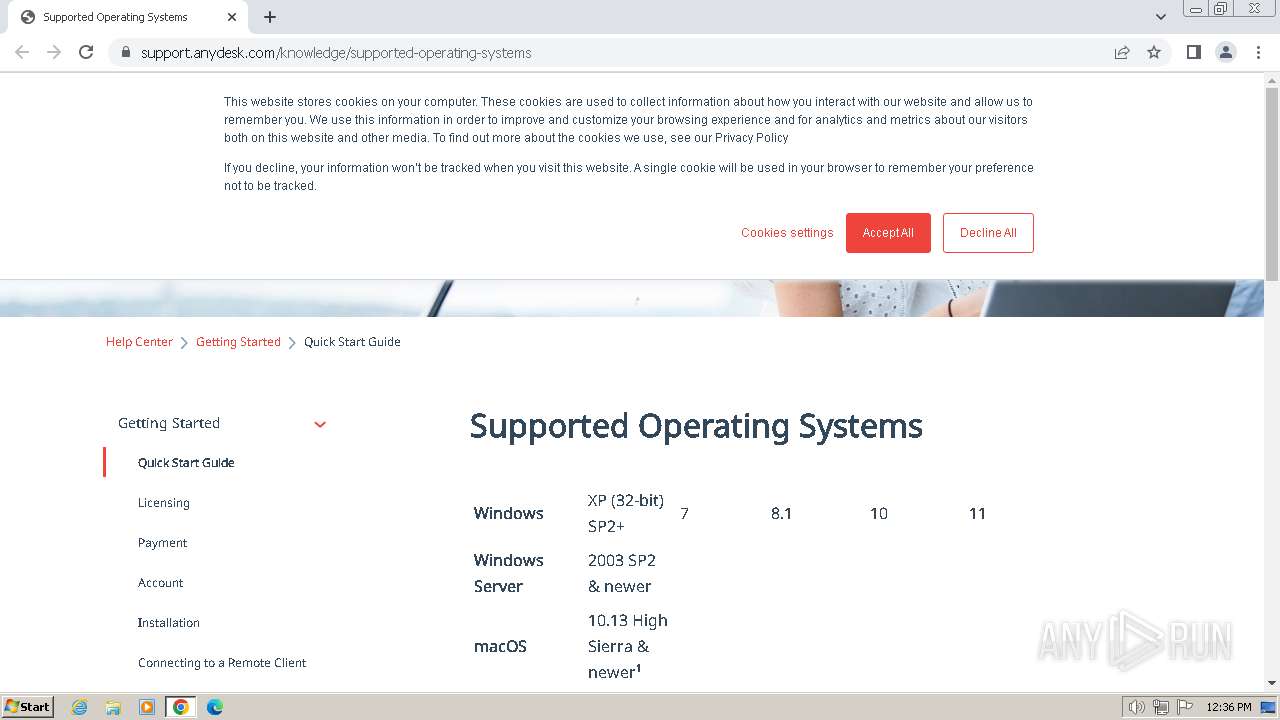Click the 10.13 High Sierra & newer cell
This screenshot has height=720, width=1280.
pos(628,646)
